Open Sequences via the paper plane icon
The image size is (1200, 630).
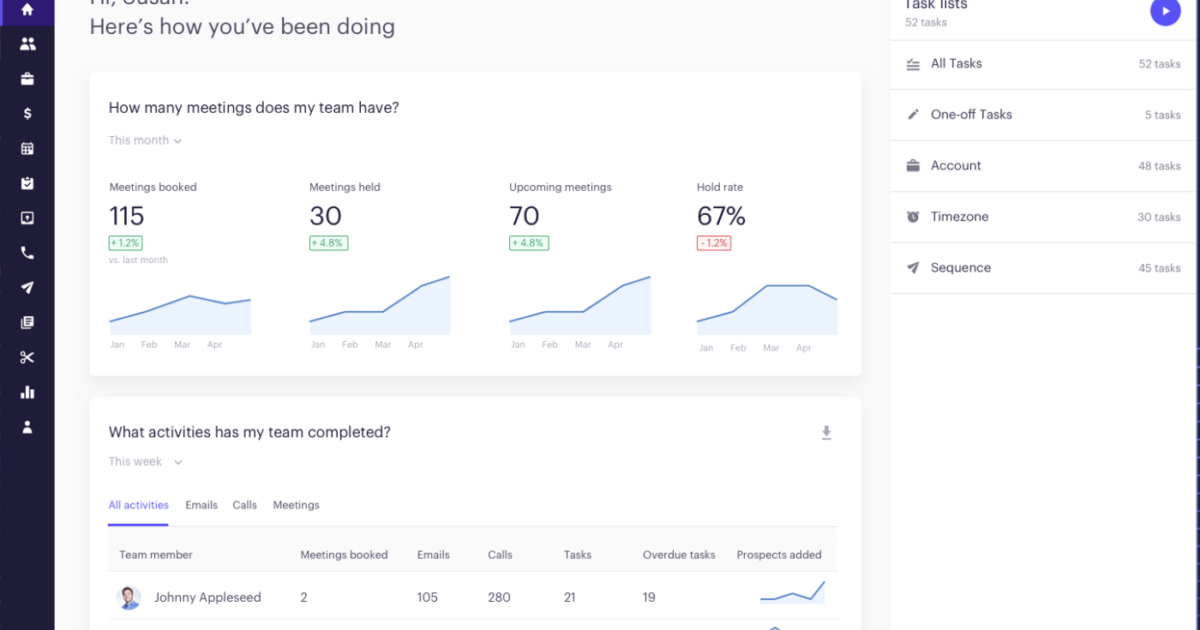point(26,287)
